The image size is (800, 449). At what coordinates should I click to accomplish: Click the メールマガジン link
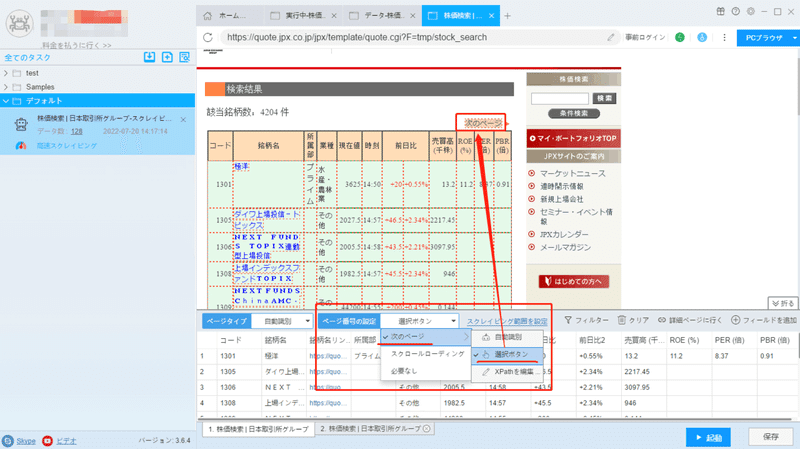(x=565, y=247)
